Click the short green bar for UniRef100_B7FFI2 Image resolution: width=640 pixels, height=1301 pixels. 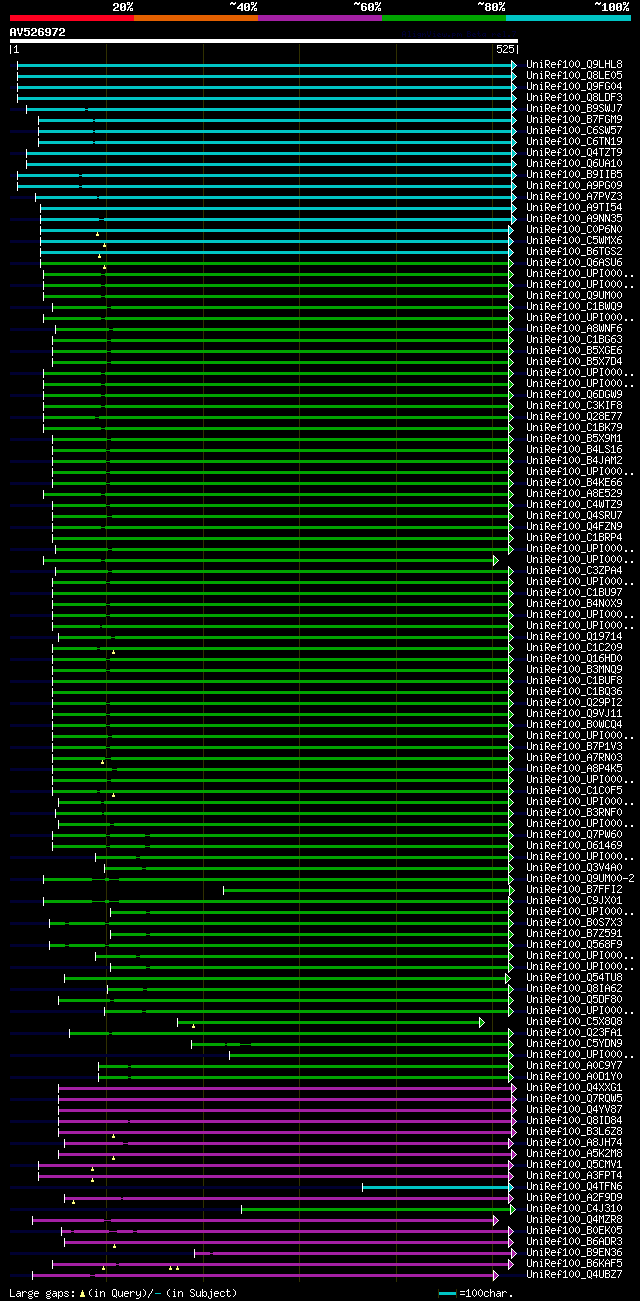point(369,890)
